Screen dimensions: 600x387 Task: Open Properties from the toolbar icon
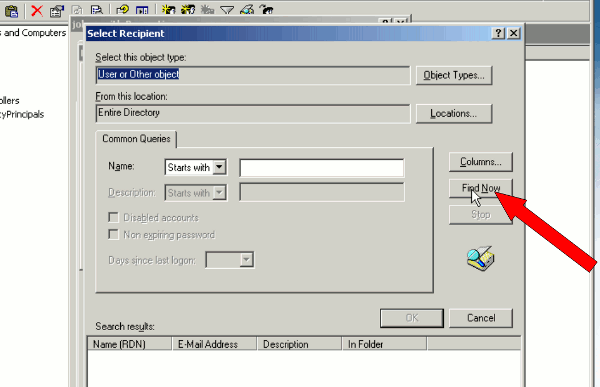tap(57, 11)
